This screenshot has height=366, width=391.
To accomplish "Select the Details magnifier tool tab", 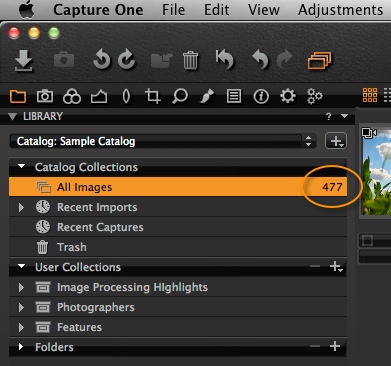I will tap(180, 96).
